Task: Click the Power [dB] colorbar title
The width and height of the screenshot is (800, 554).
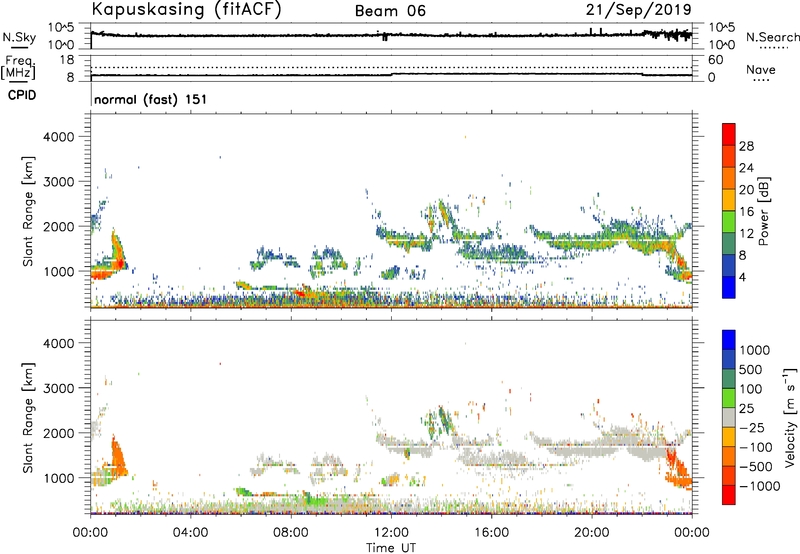Action: point(764,211)
